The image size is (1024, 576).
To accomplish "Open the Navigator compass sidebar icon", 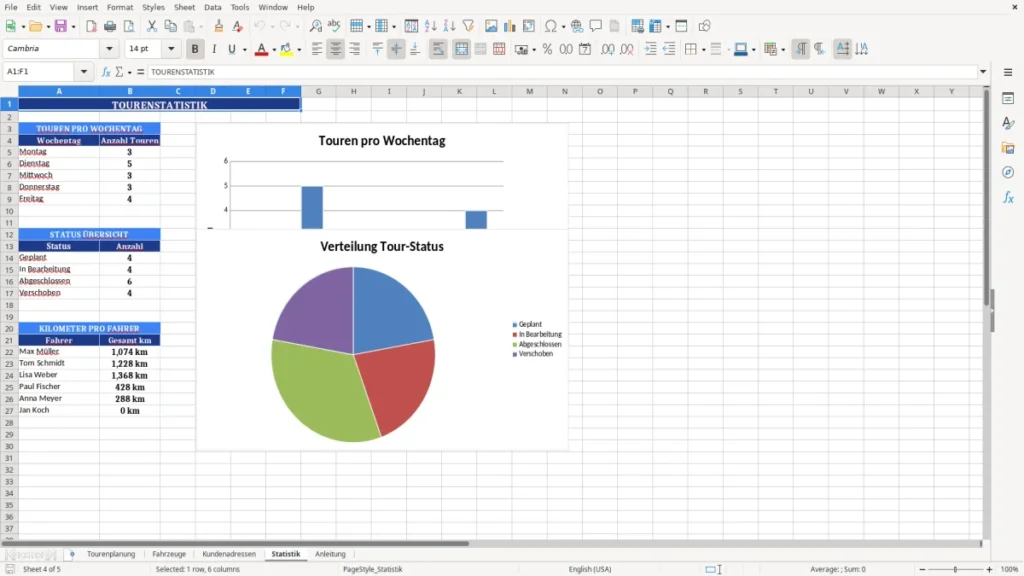I will pos(1008,172).
